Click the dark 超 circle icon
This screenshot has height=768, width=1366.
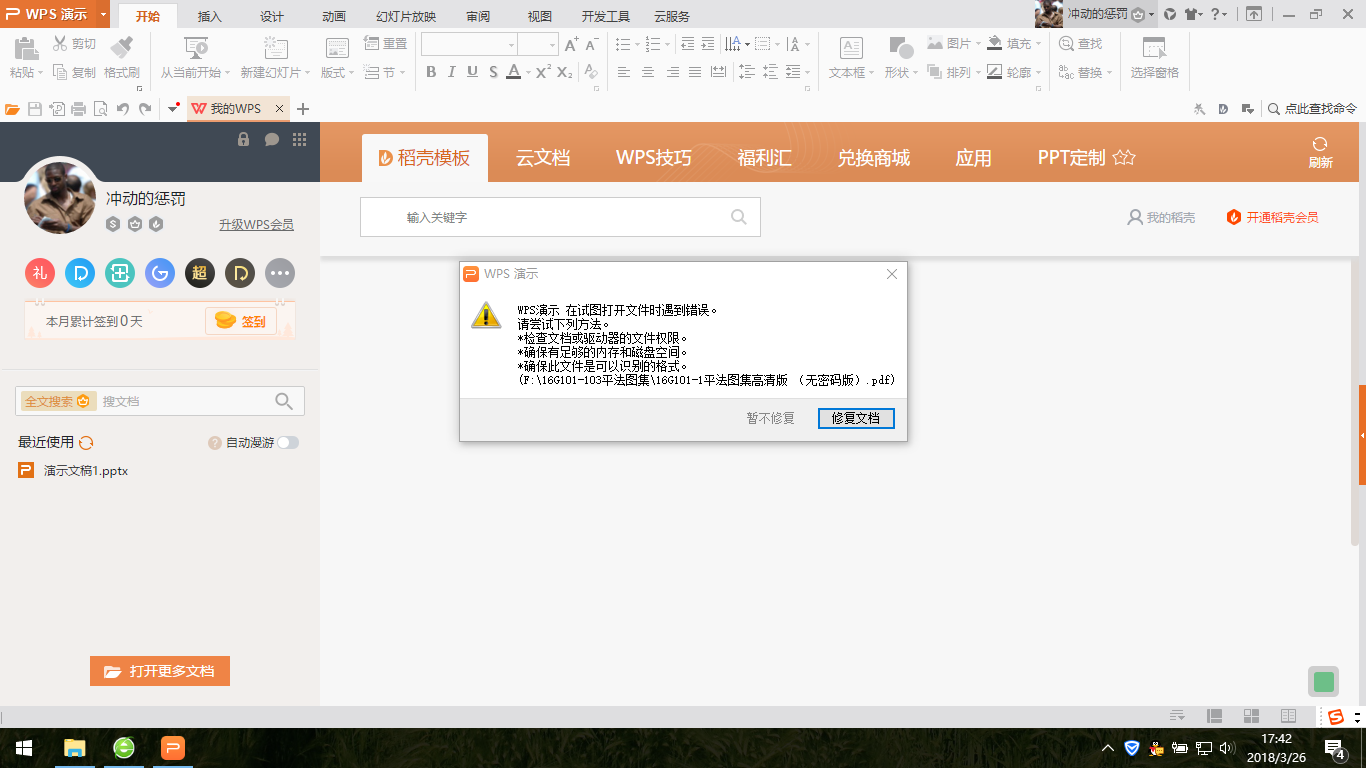(x=200, y=272)
